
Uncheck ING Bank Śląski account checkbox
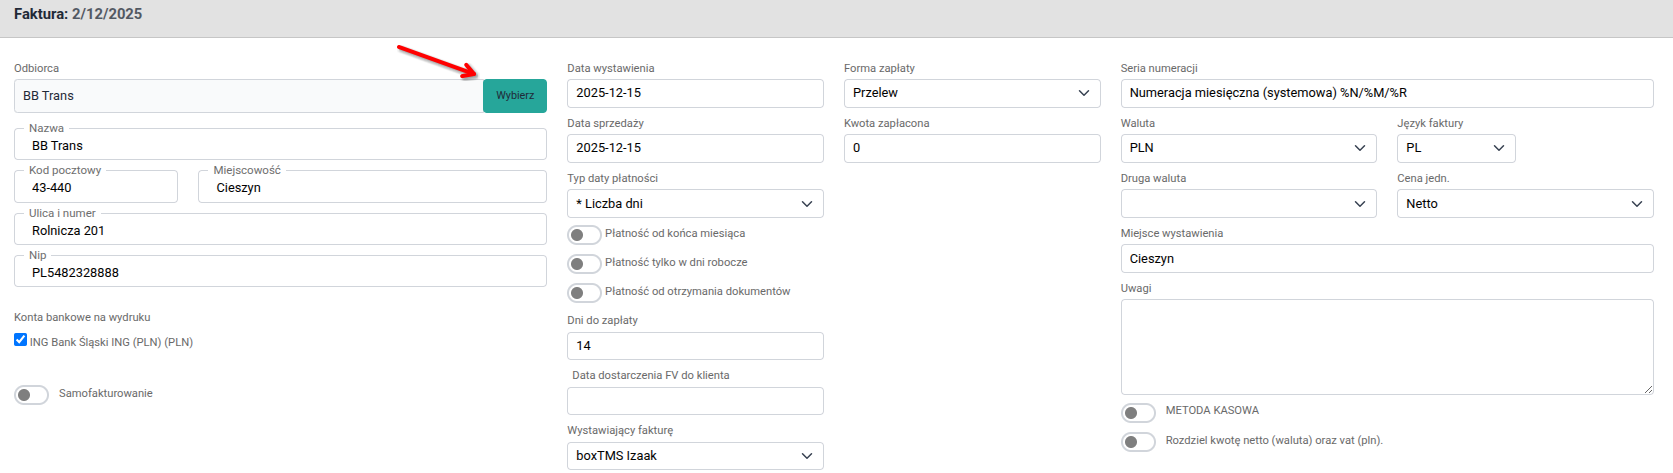pos(21,340)
